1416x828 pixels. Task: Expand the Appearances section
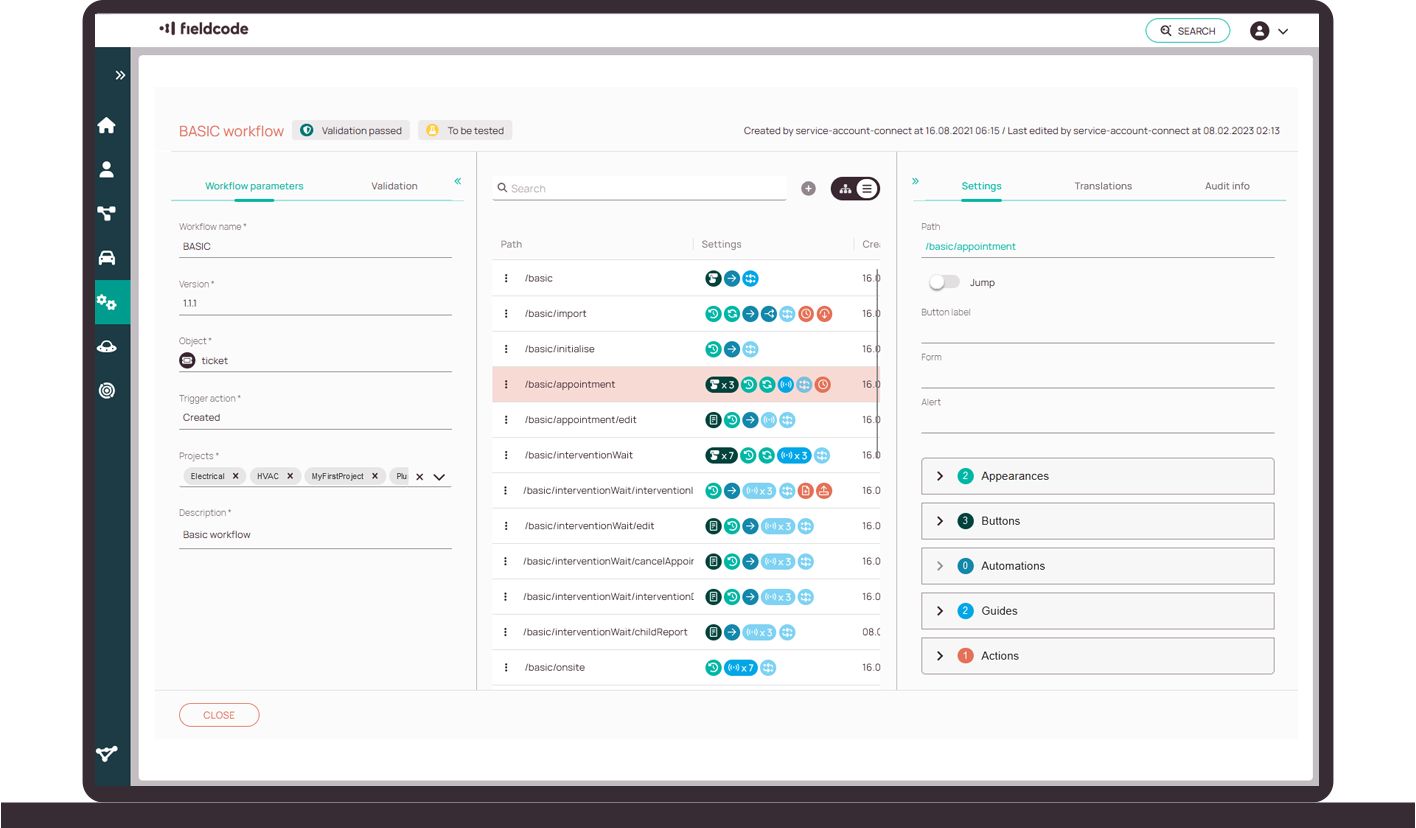[x=940, y=476]
